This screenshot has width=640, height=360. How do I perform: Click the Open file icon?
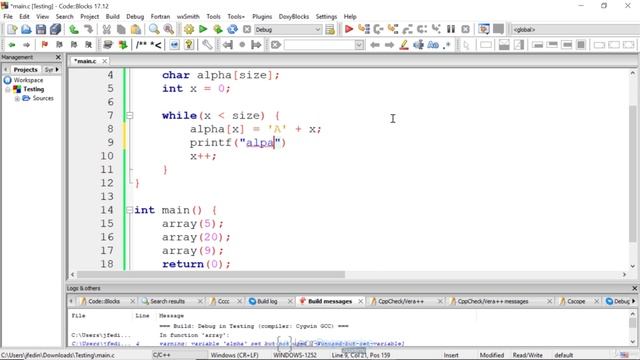(x=26, y=29)
